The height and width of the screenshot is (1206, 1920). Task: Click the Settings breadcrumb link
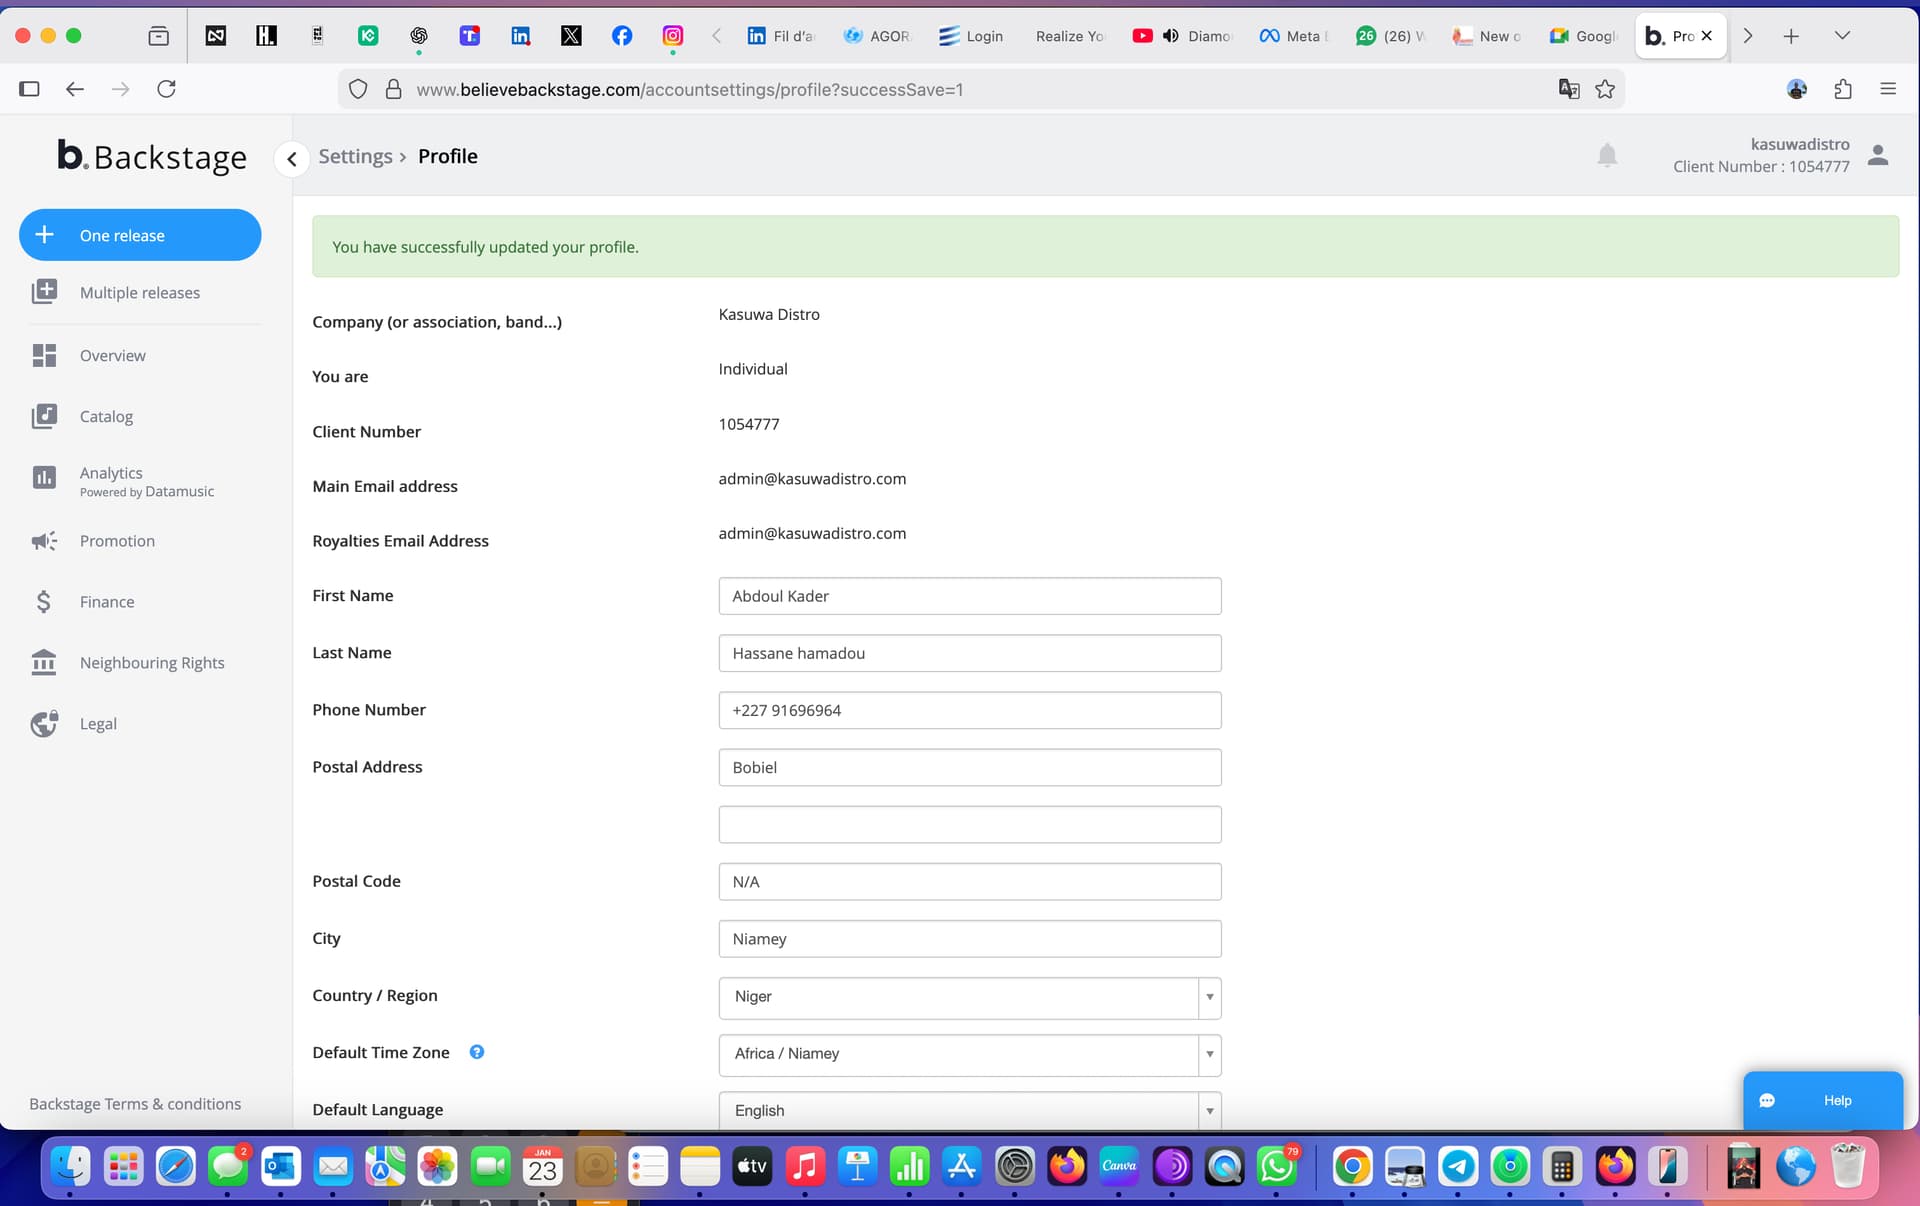[355, 156]
